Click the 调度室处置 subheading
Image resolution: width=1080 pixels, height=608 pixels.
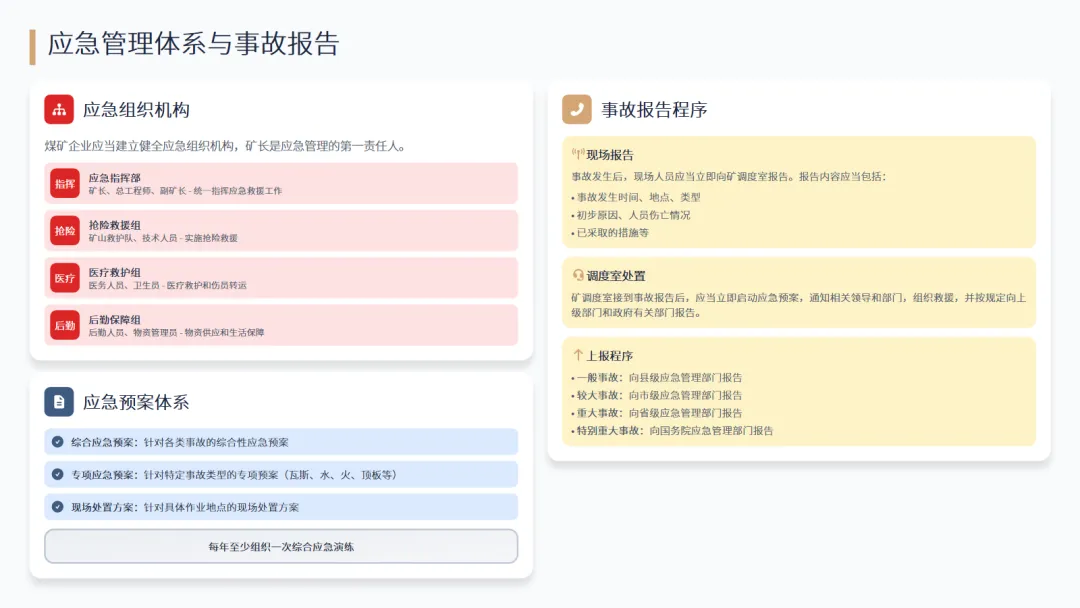(x=616, y=276)
